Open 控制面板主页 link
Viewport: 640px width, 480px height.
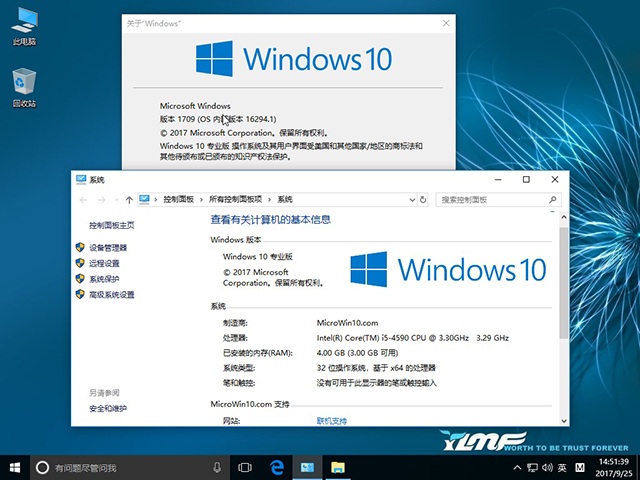pos(112,225)
